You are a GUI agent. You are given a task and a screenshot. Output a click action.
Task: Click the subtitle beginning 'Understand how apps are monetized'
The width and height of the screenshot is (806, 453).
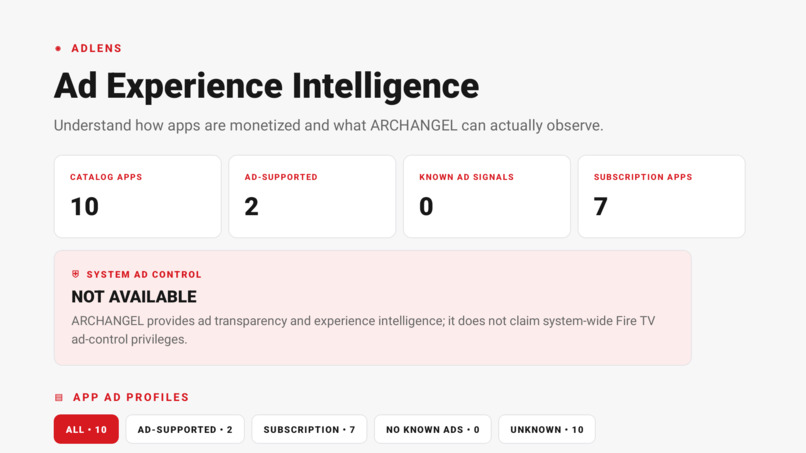(x=328, y=125)
